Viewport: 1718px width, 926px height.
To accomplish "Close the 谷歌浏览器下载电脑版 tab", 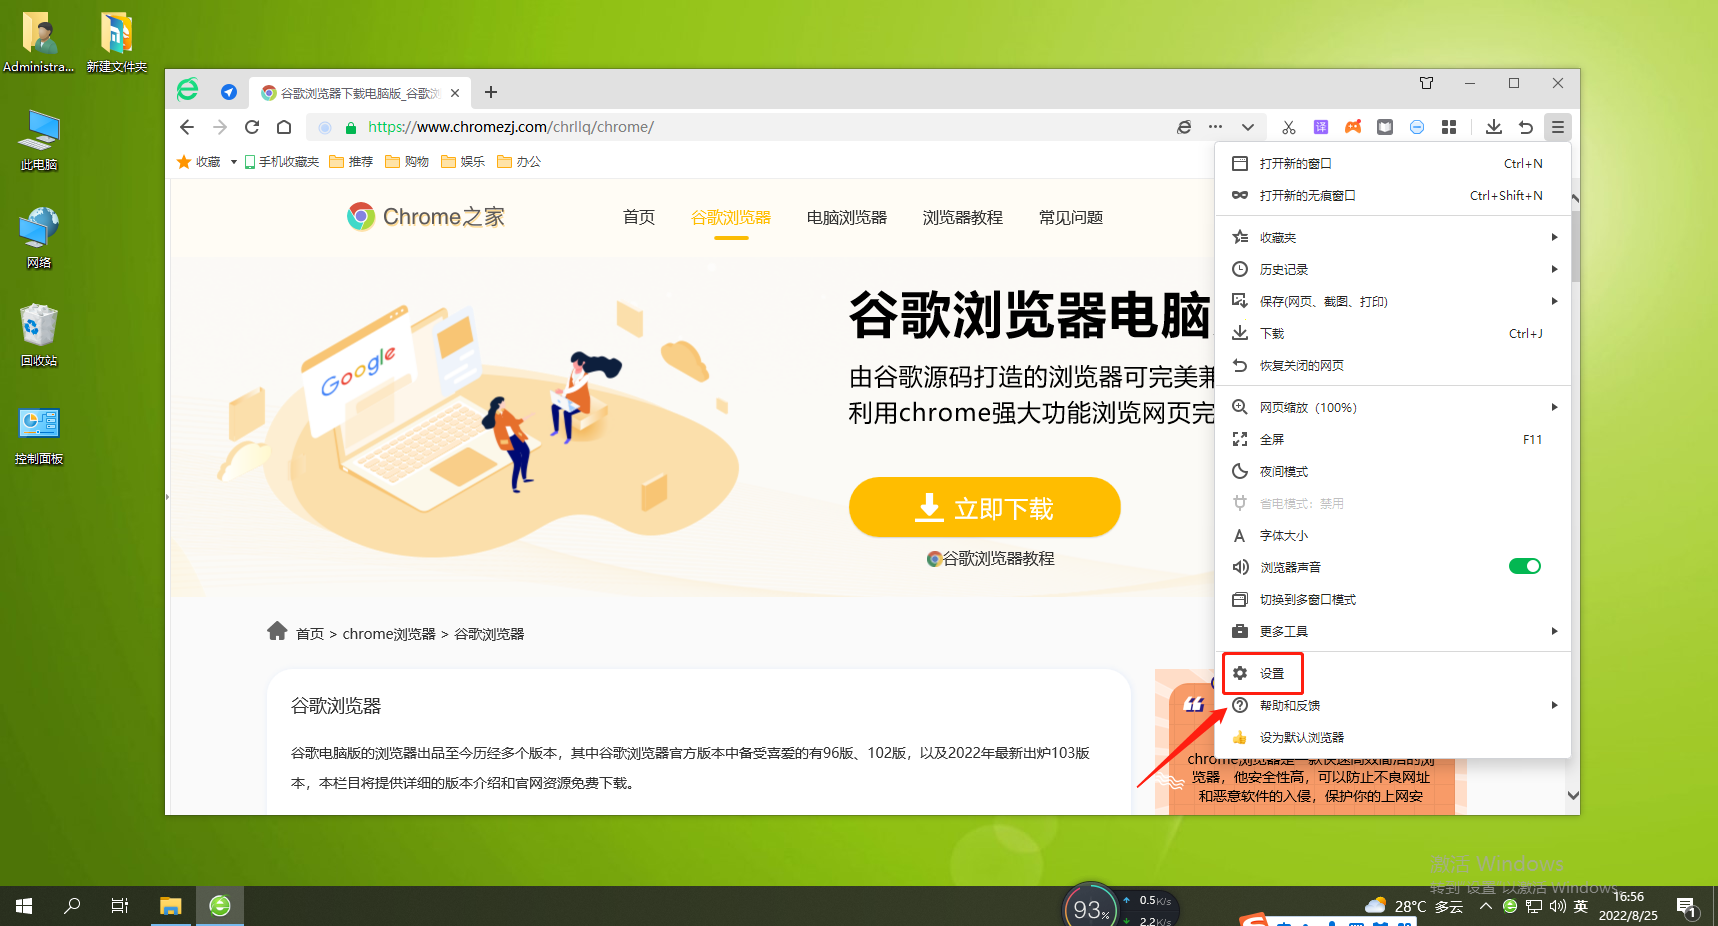I will pos(455,93).
